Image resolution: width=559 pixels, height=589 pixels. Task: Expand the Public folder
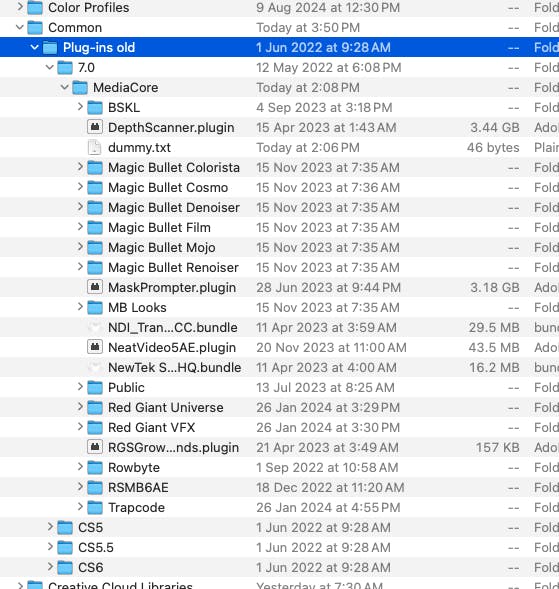click(80, 387)
